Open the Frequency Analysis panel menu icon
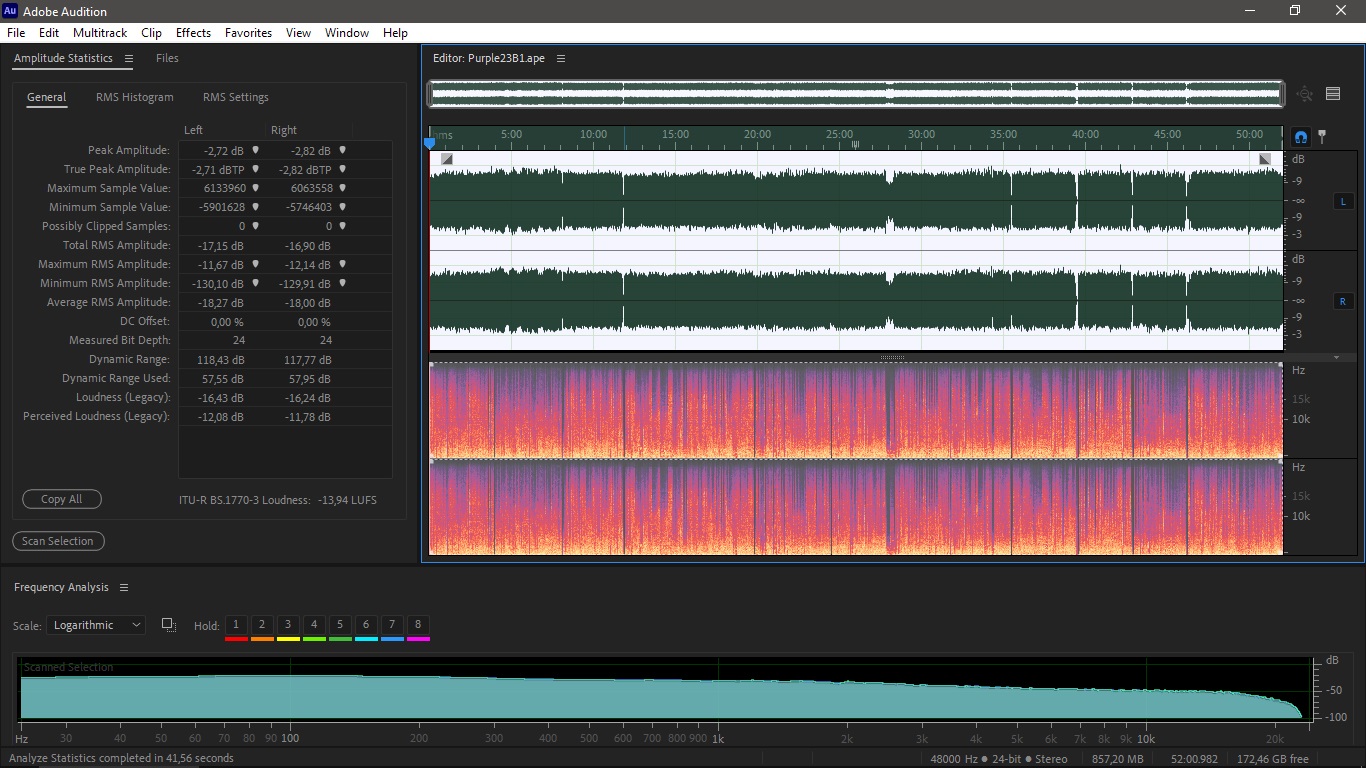 [124, 588]
